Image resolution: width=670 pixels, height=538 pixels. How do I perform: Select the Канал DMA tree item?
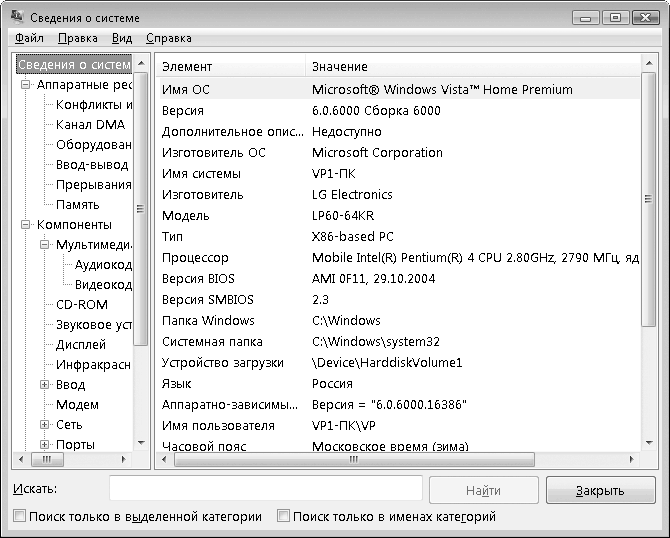click(90, 125)
